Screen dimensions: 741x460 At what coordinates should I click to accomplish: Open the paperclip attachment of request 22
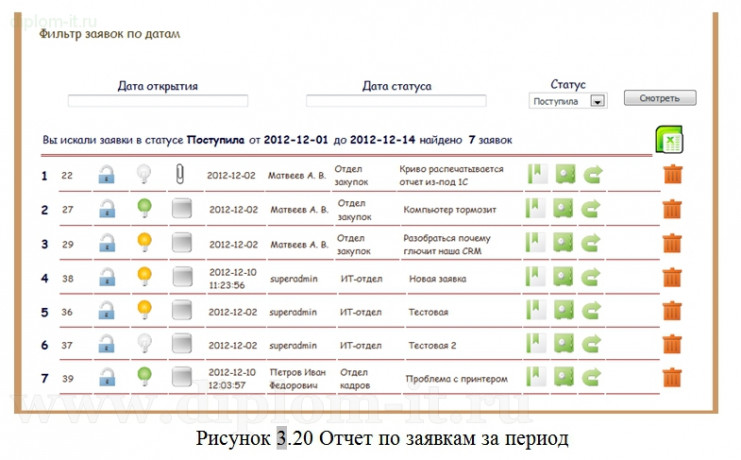pos(180,174)
